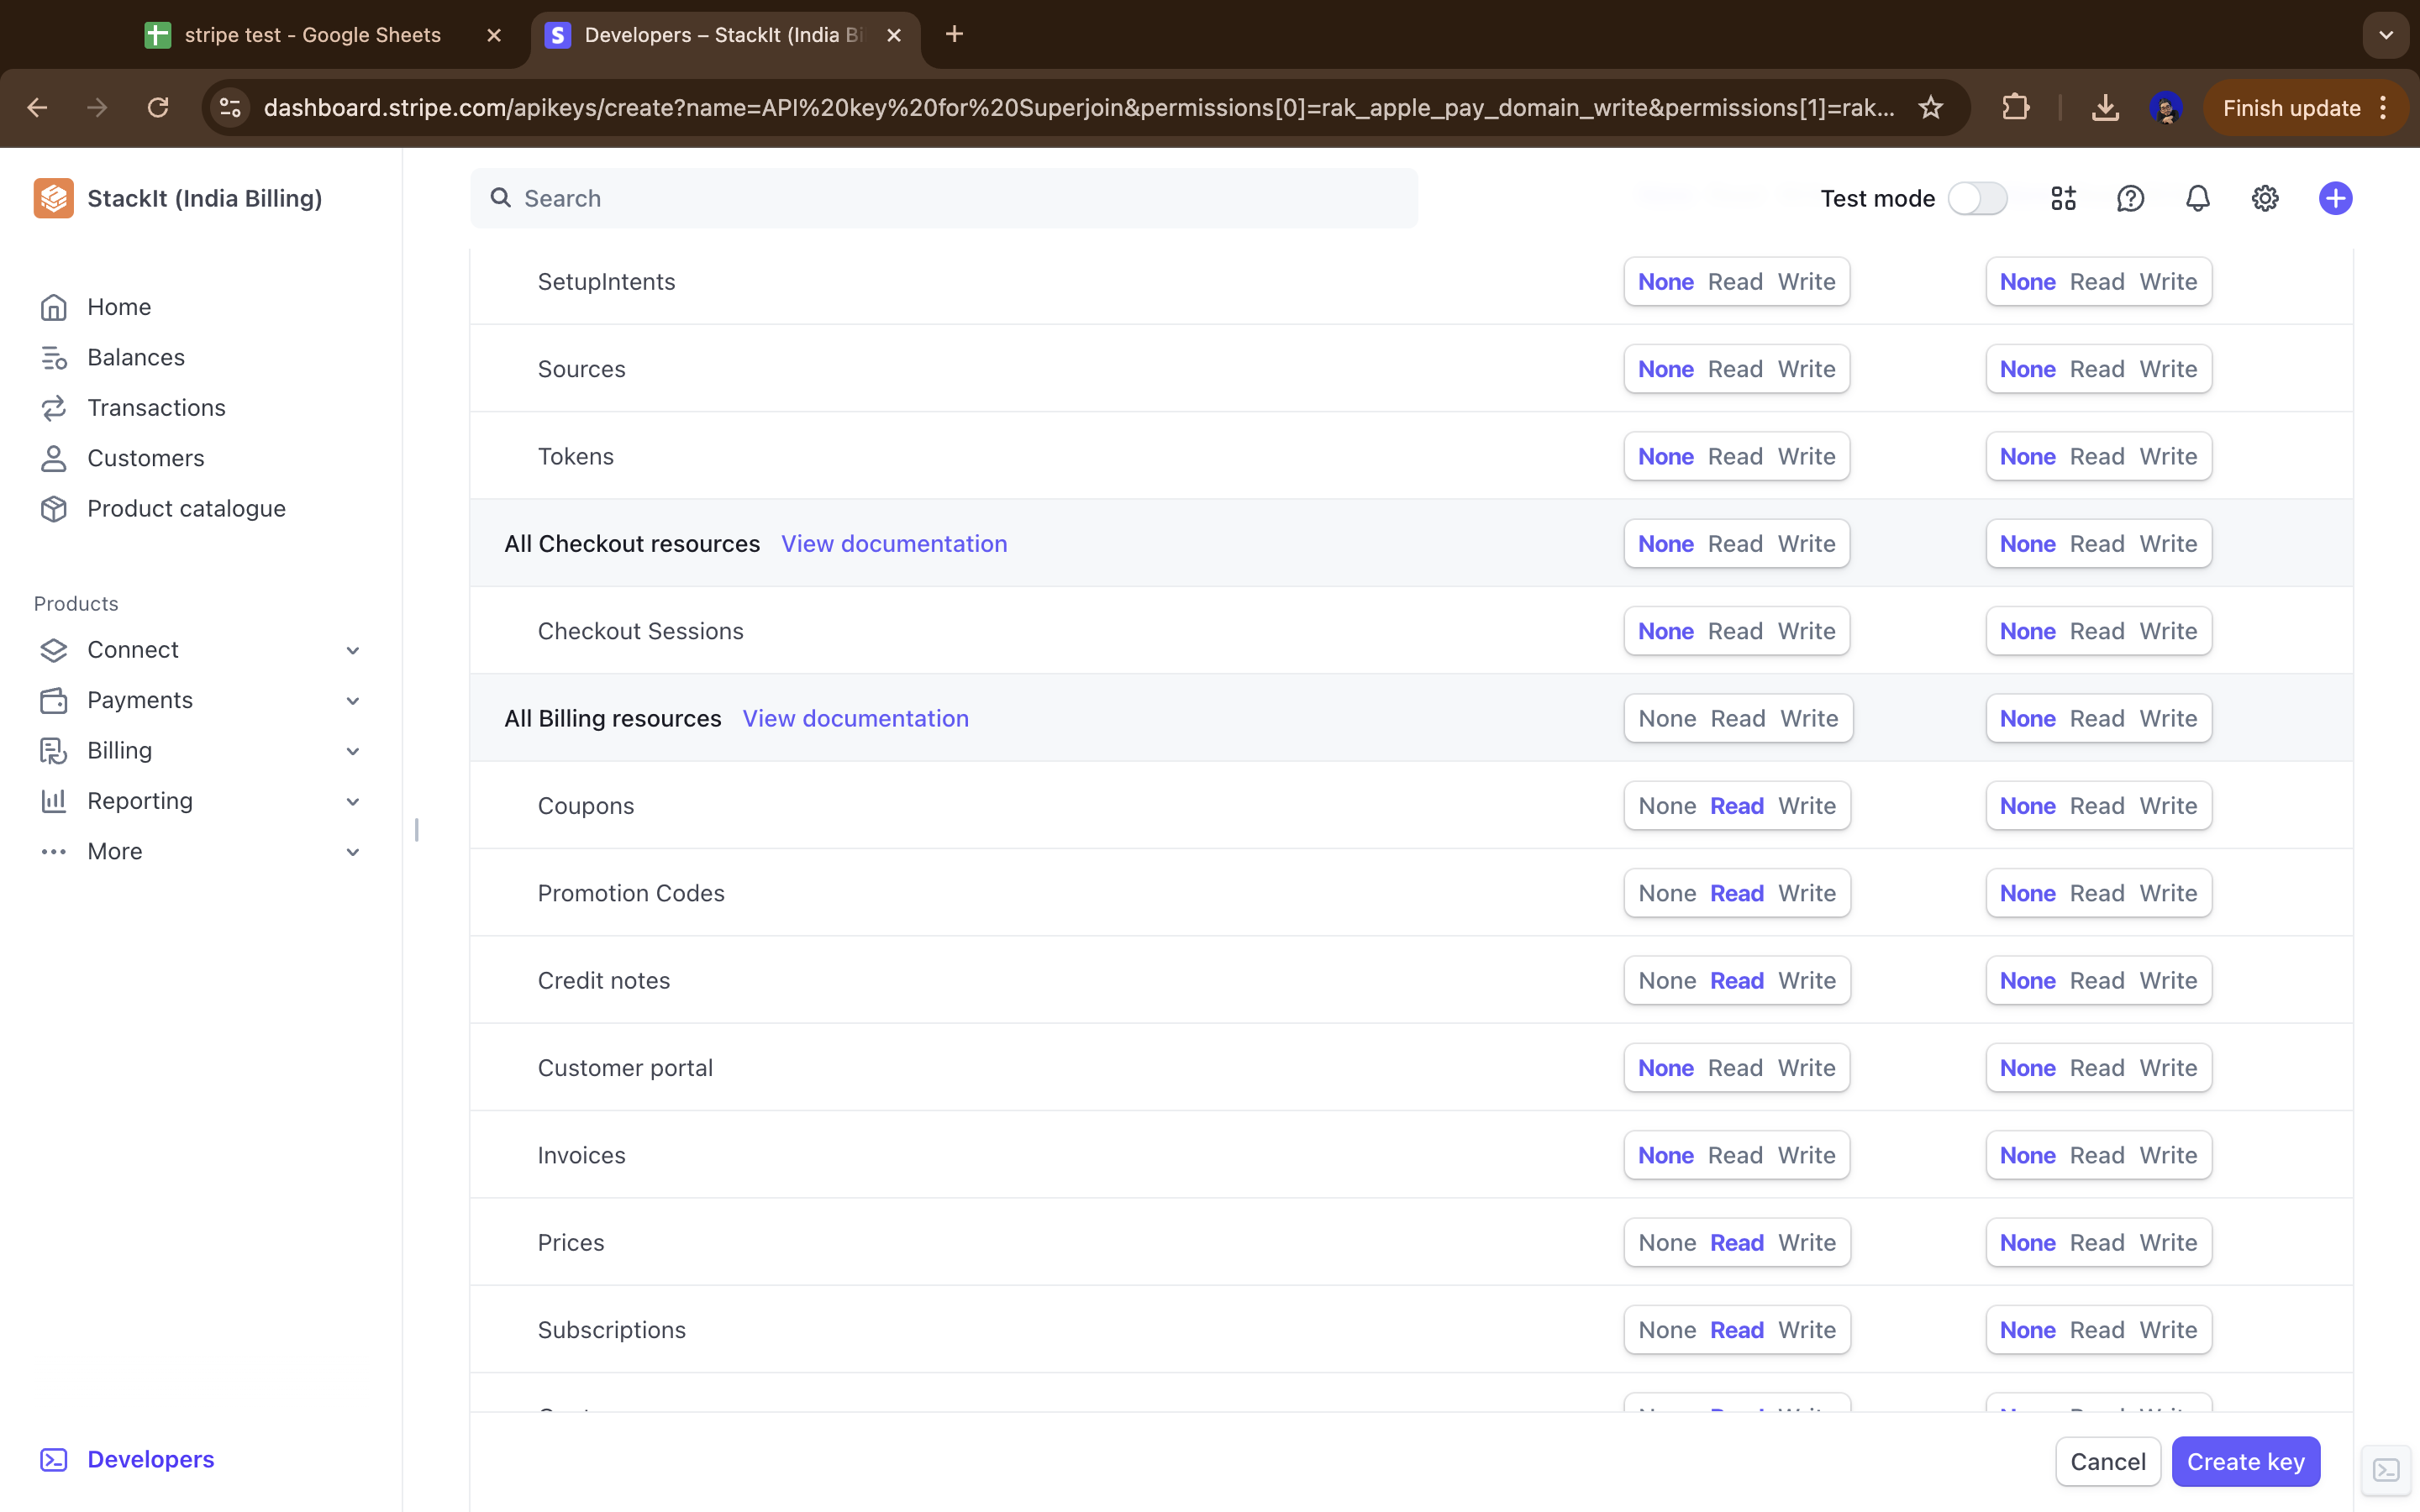
Task: Open the help question mark icon
Action: 2130,198
